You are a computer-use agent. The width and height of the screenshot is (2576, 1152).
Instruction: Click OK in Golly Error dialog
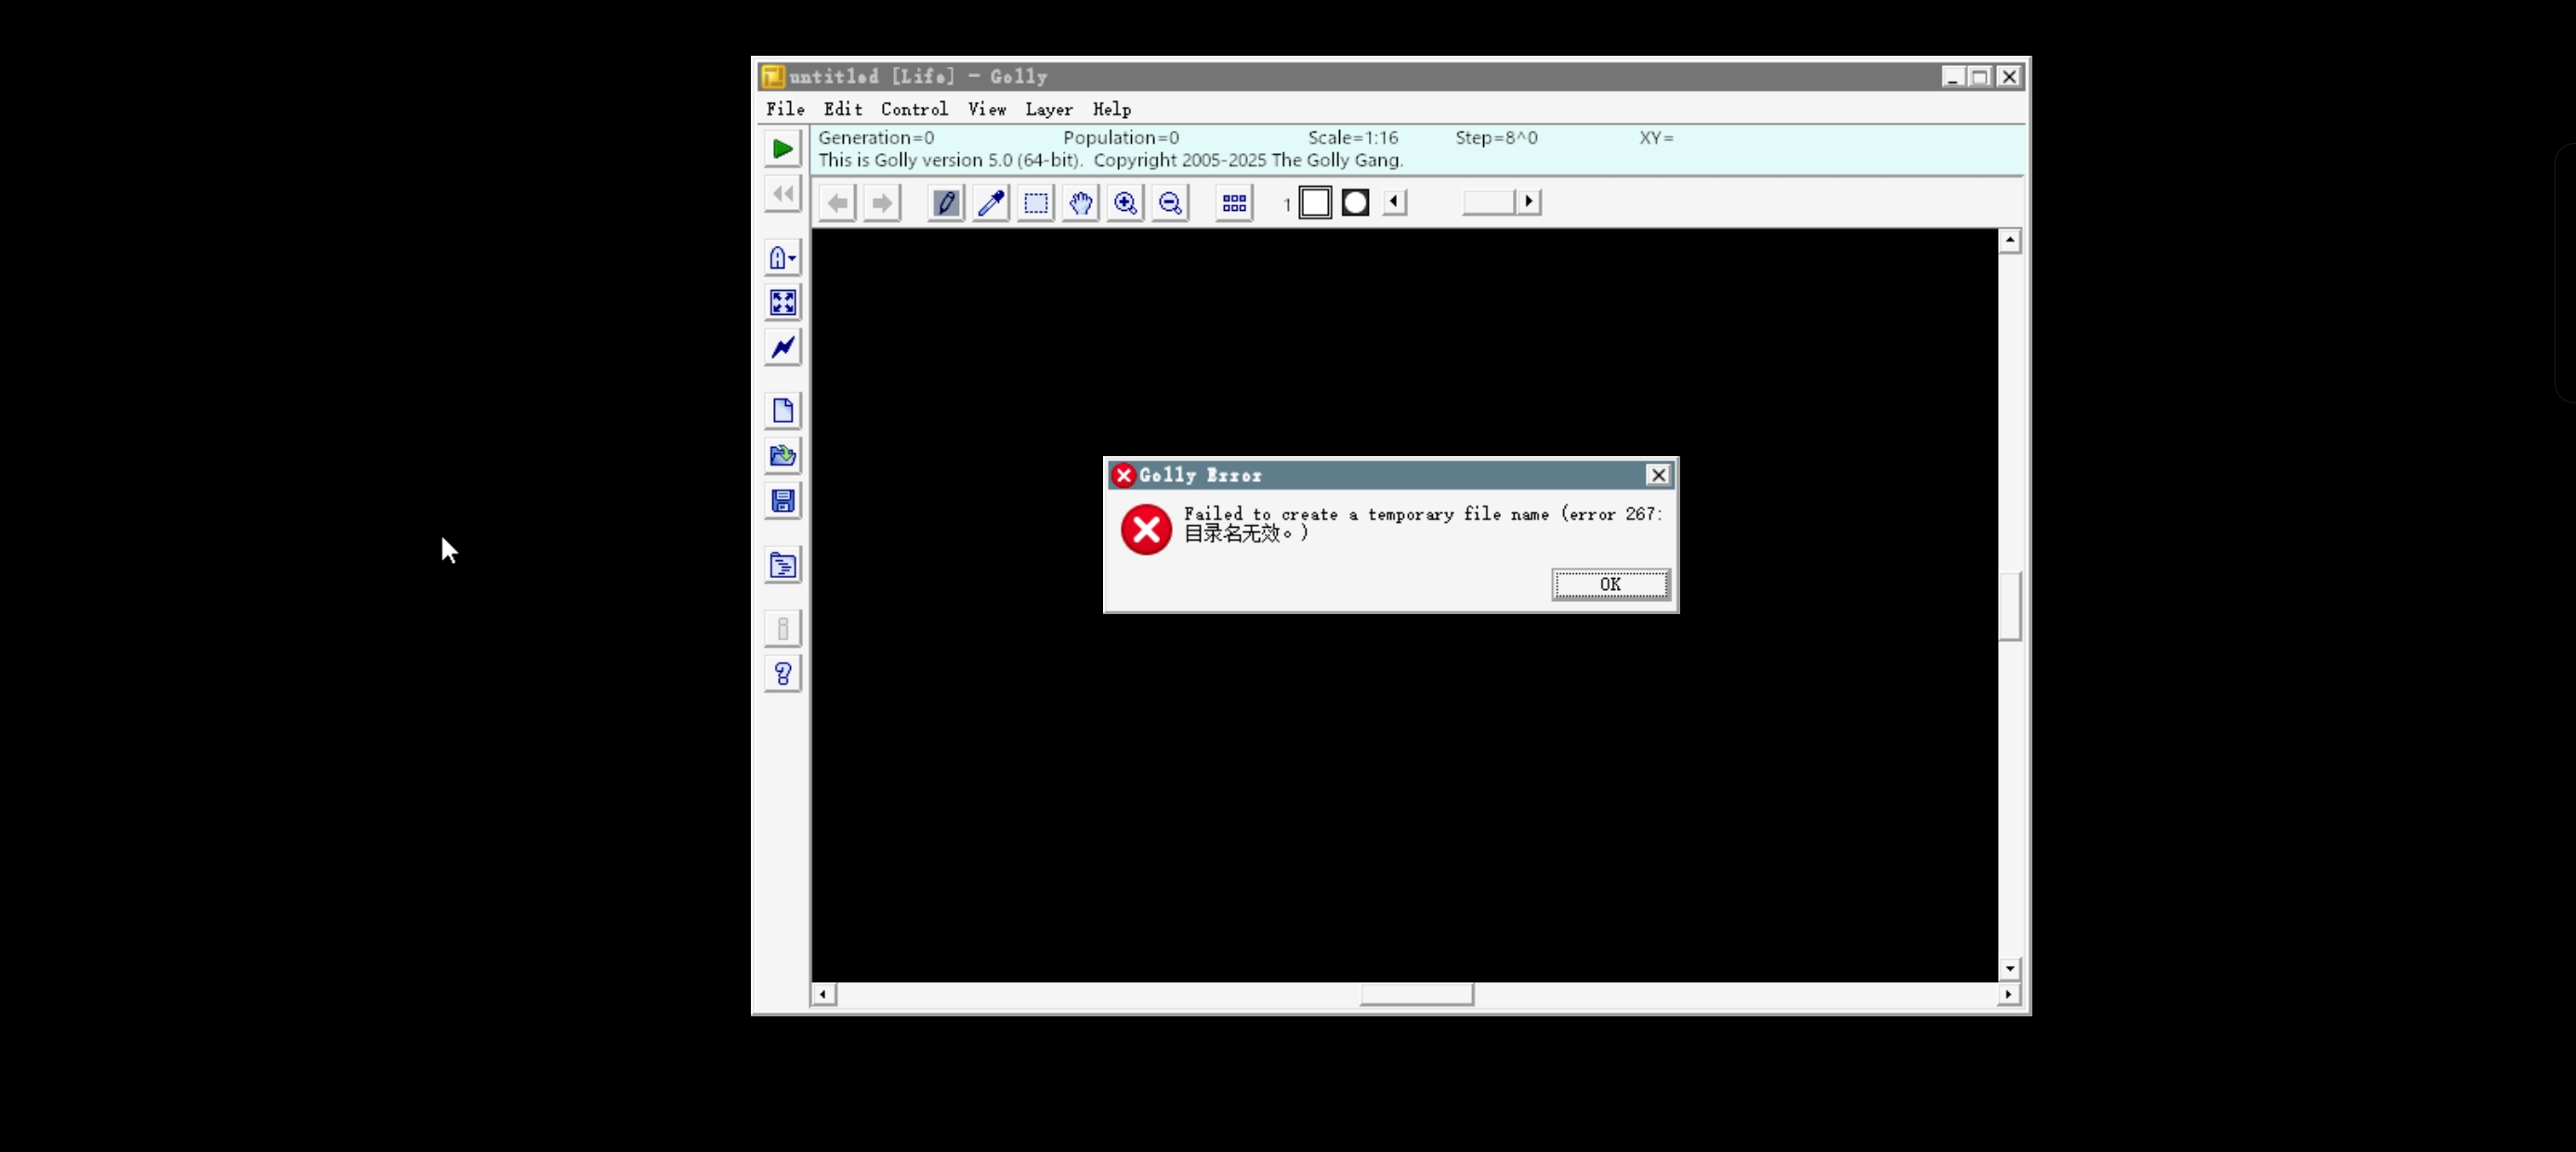(1610, 584)
